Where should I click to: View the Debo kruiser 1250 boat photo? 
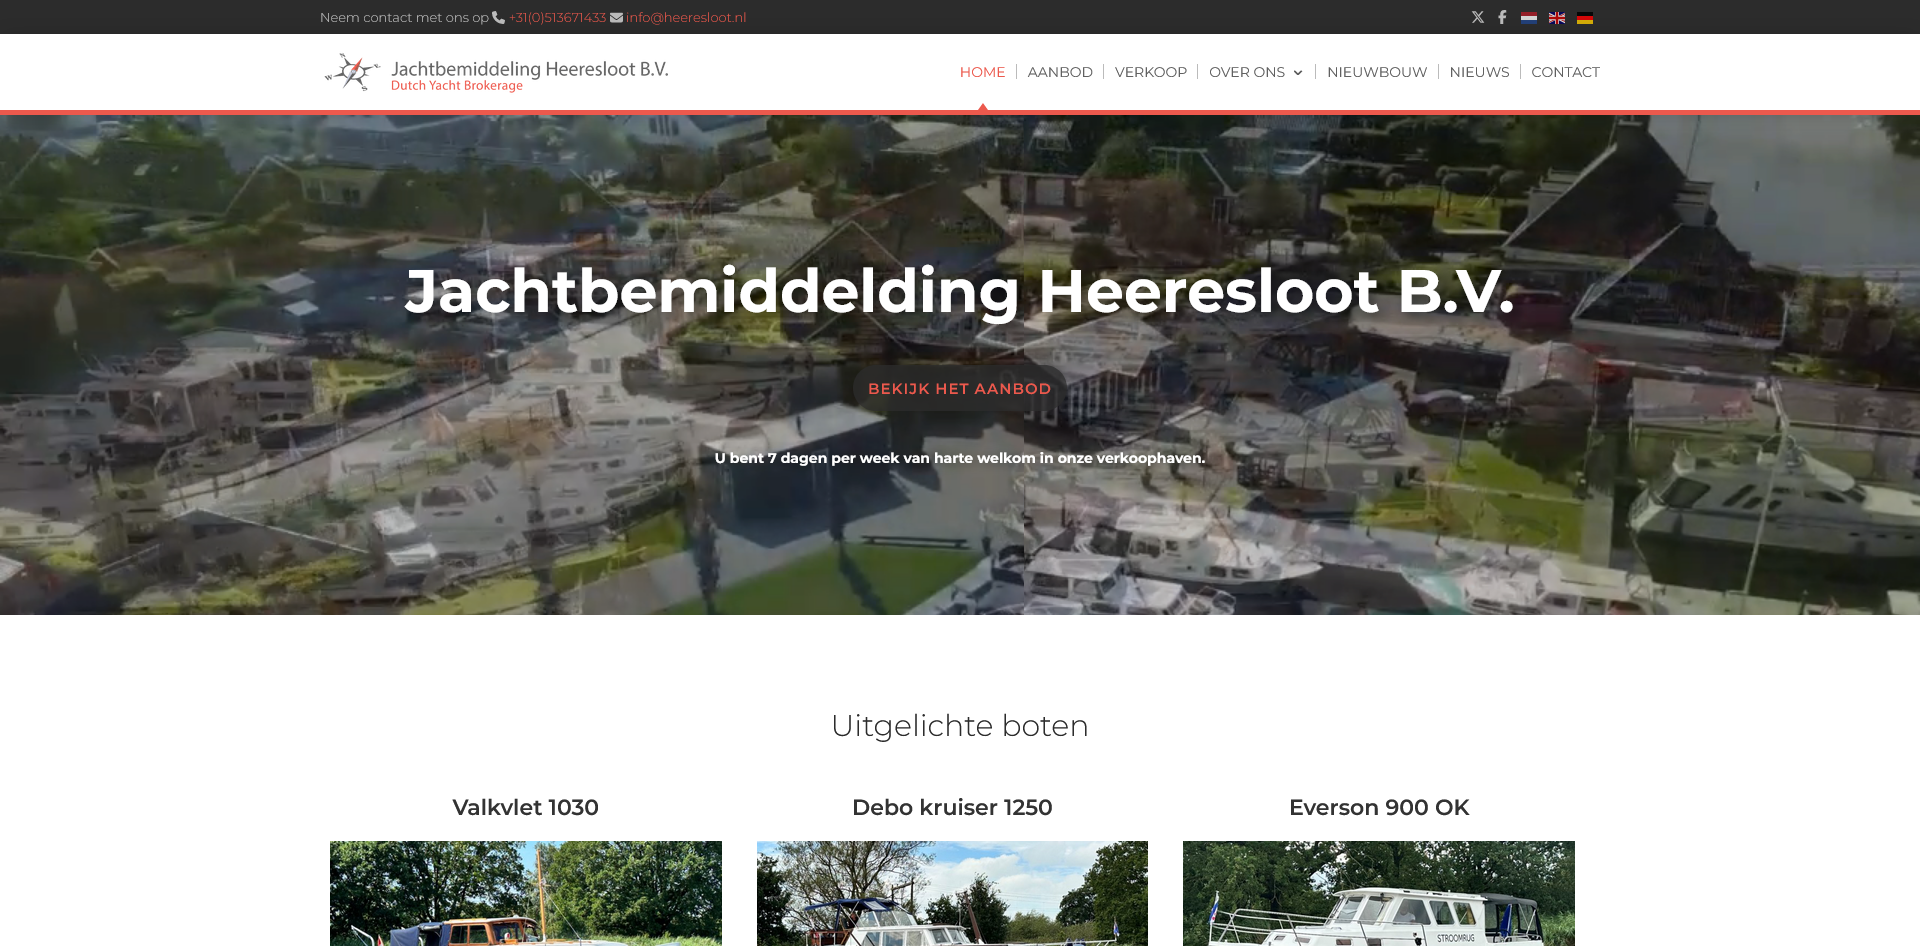952,893
